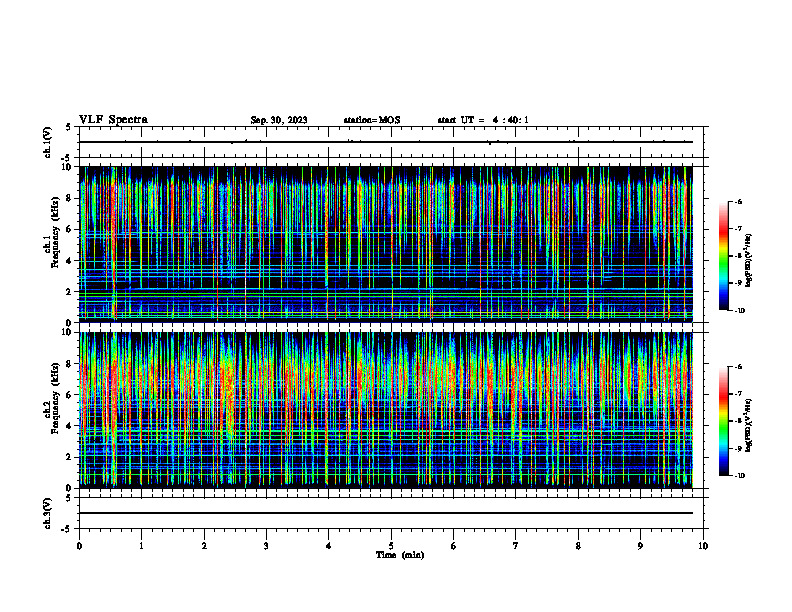Click the ch.1 voltage waveform trace
The height and width of the screenshot is (612, 792).
386,142
